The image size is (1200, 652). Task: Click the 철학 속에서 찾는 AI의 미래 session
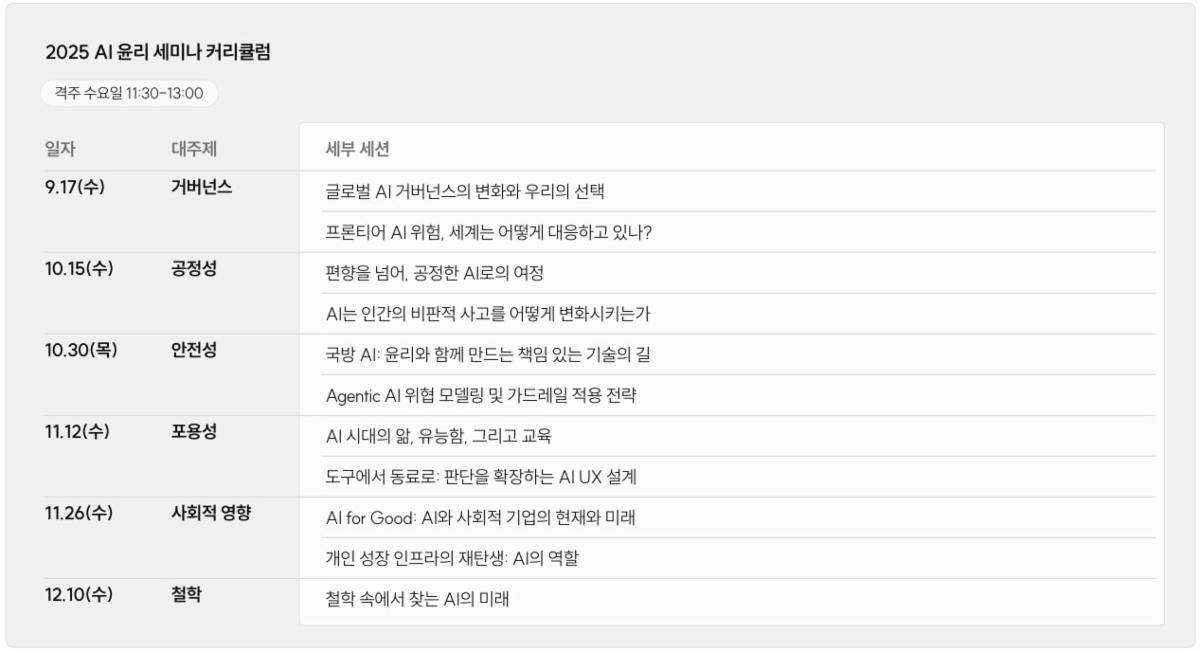pyautogui.click(x=732, y=599)
